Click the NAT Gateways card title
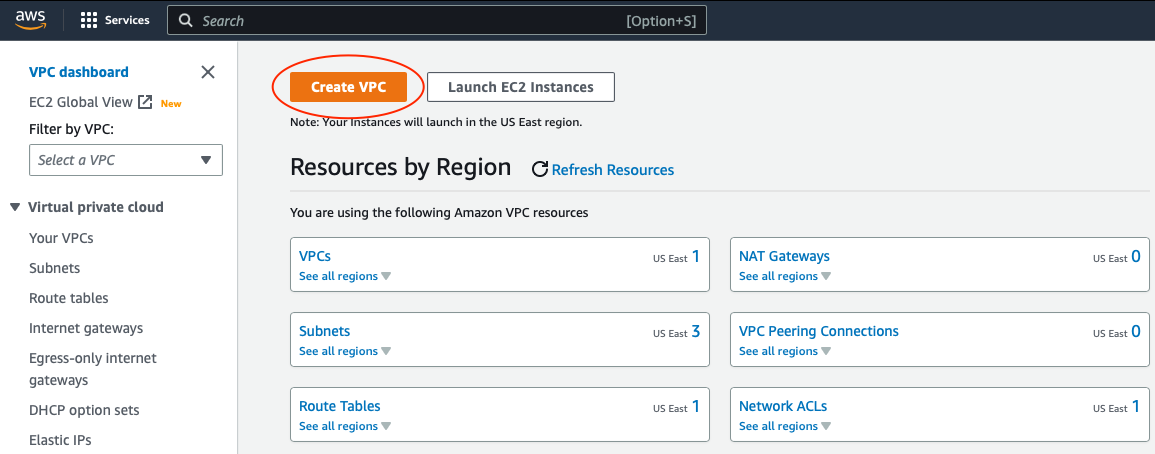The width and height of the screenshot is (1155, 454). pos(784,256)
